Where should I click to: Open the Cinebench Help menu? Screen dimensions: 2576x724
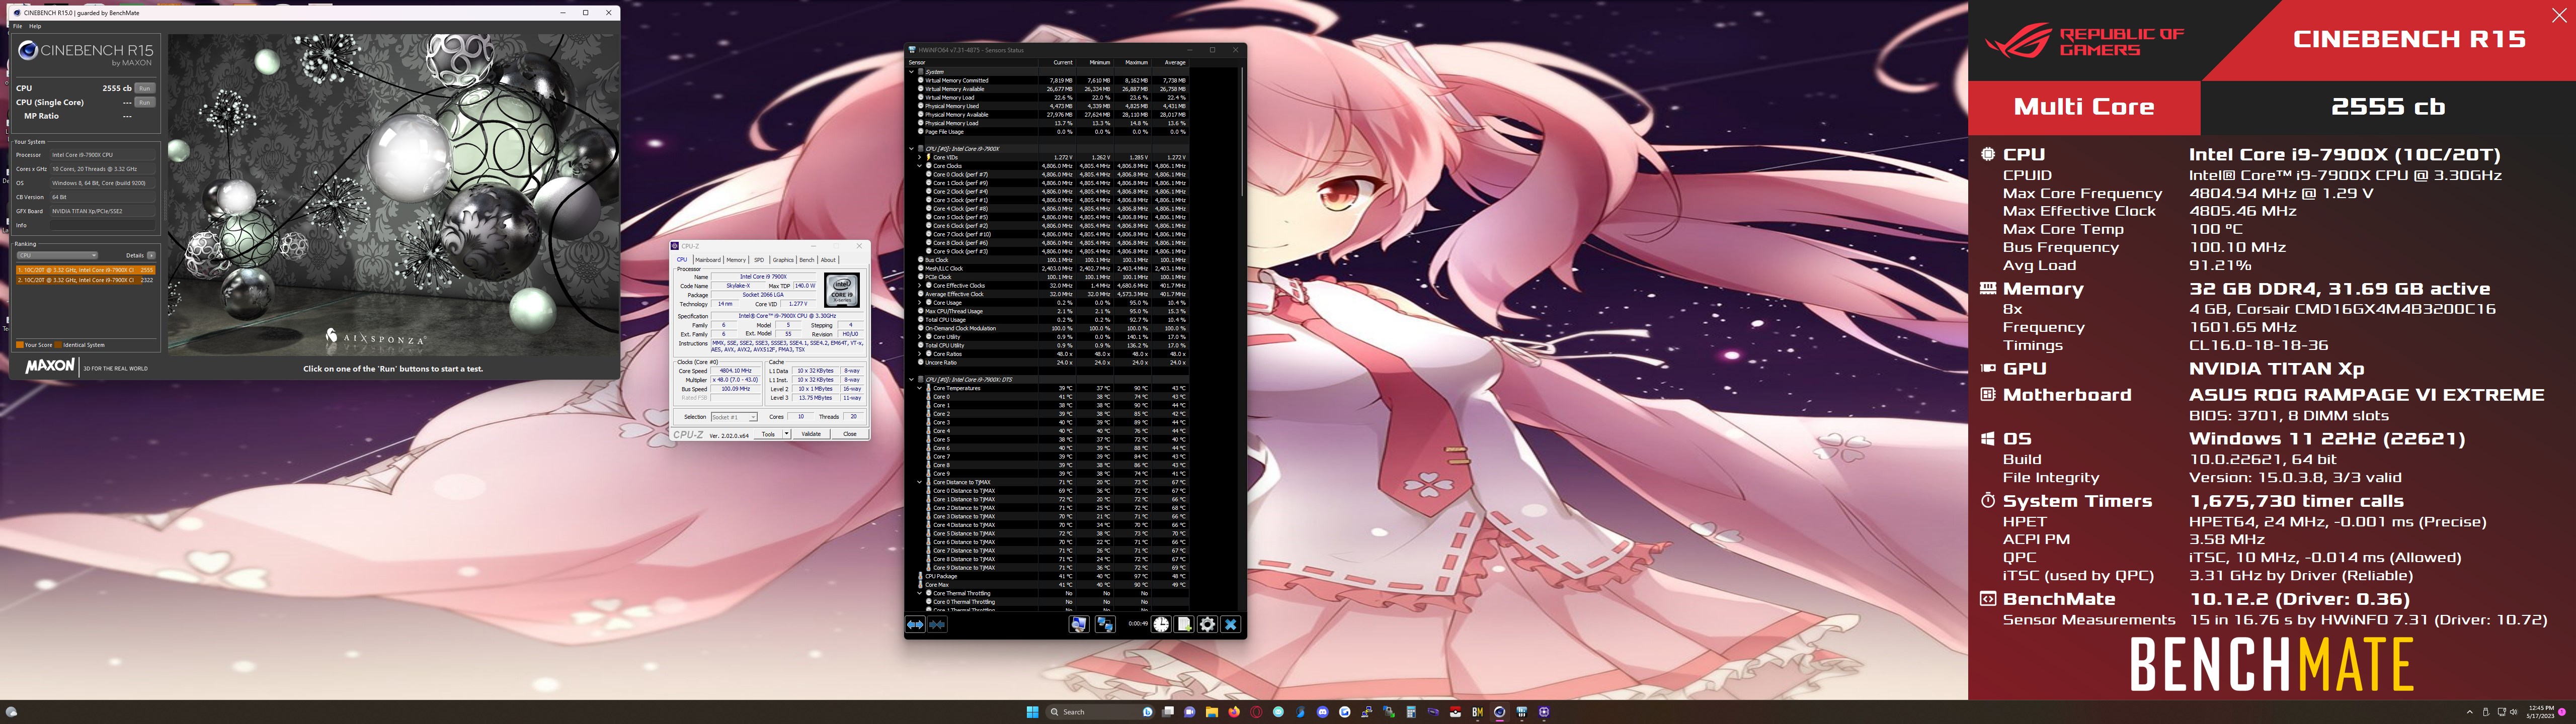pyautogui.click(x=35, y=26)
